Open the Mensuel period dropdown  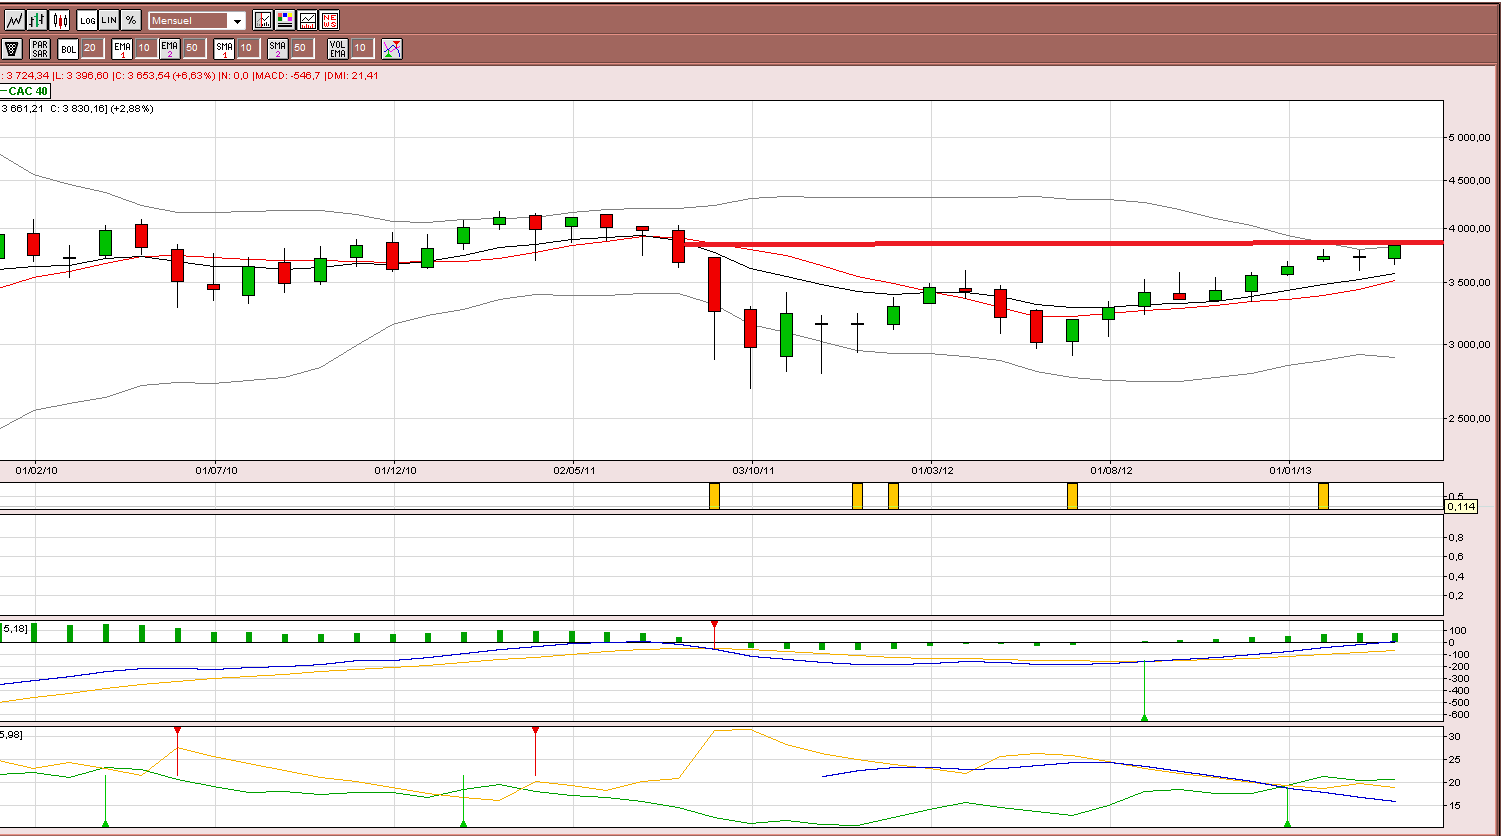tap(197, 21)
